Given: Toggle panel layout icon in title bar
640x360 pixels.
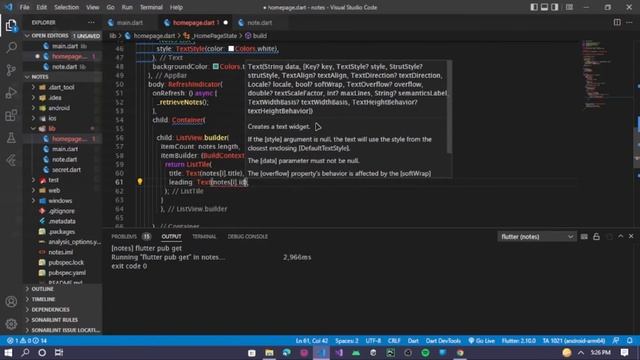Looking at the screenshot, I should point(544,7).
